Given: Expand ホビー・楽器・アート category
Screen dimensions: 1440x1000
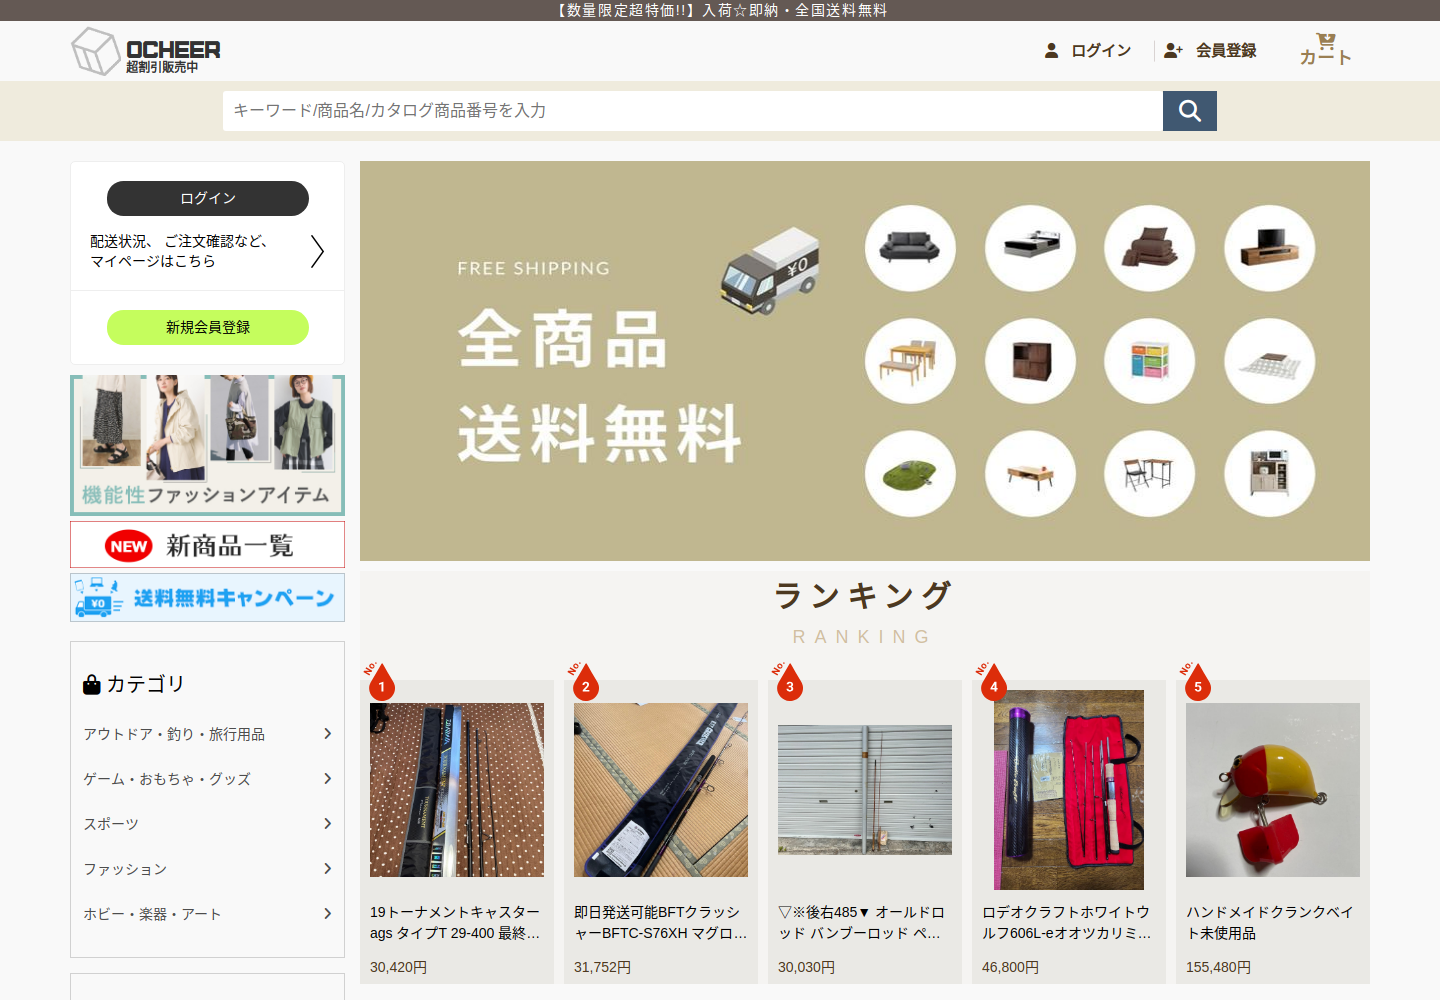Looking at the screenshot, I should pyautogui.click(x=207, y=914).
